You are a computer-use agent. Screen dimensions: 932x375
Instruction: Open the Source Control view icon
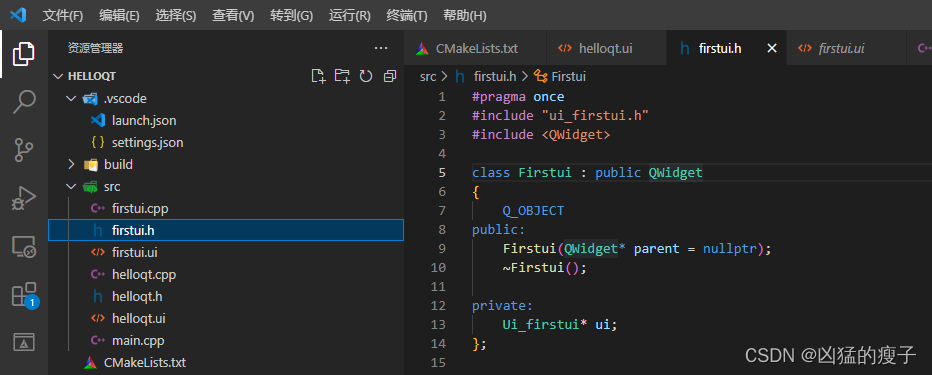click(x=24, y=150)
